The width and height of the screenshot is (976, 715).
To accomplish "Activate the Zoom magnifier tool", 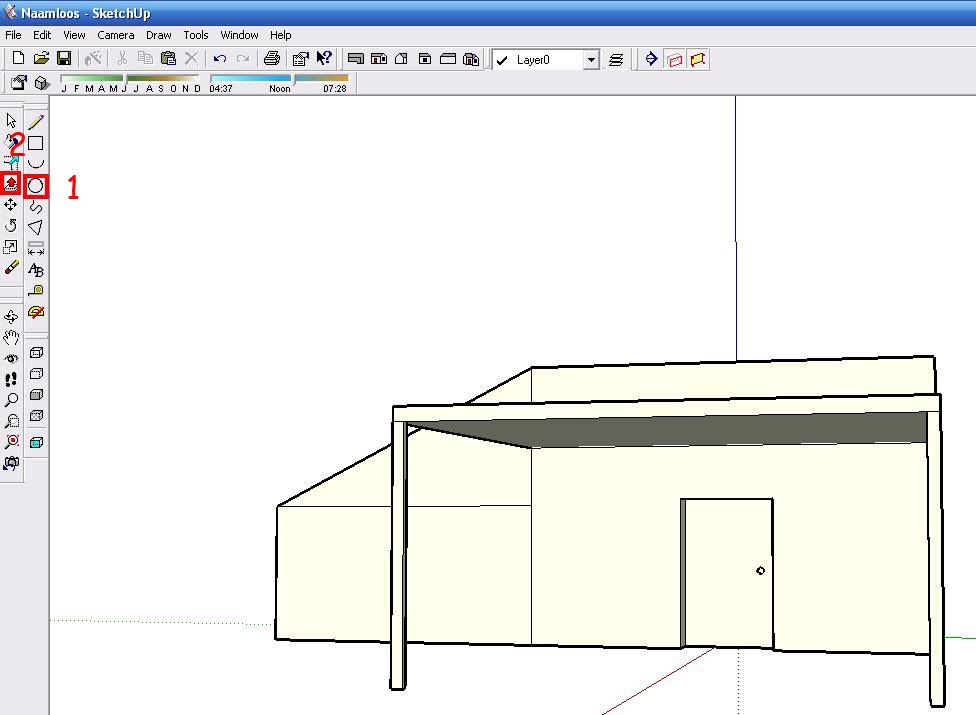I will [11, 400].
